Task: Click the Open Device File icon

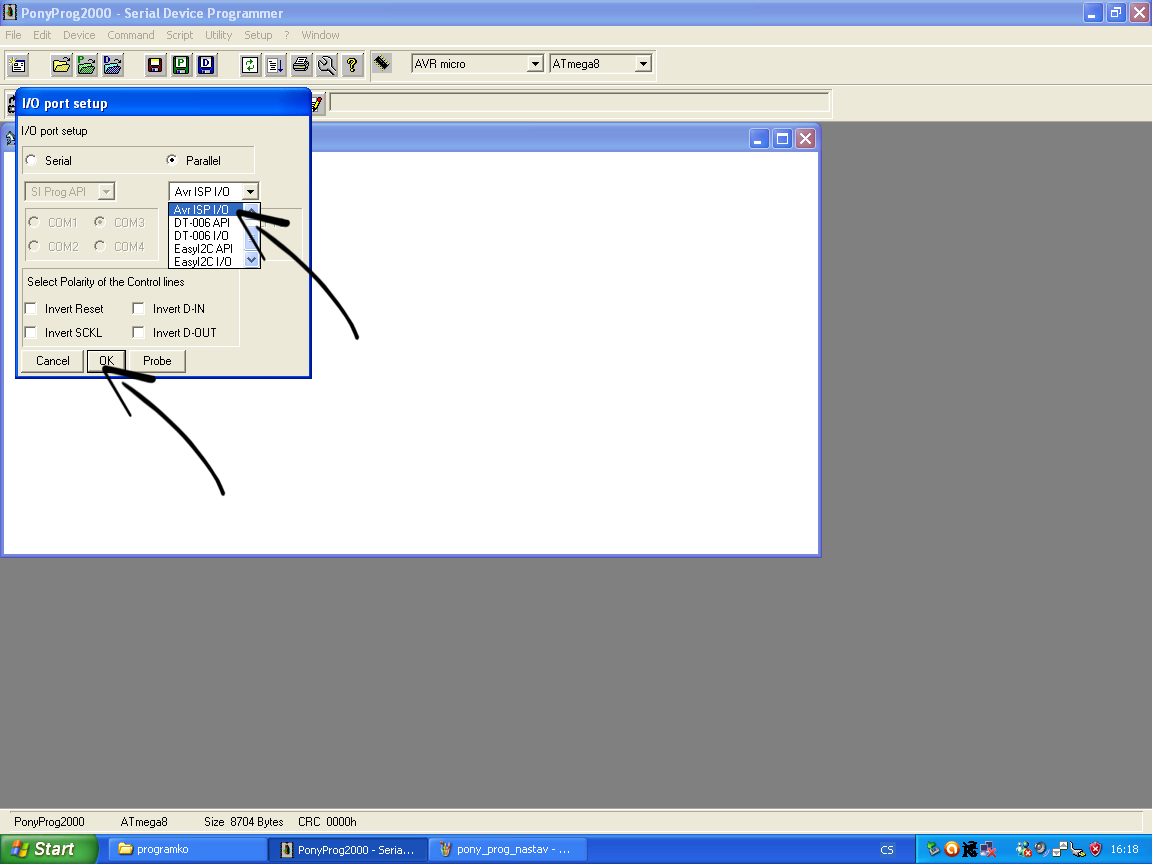Action: click(61, 65)
